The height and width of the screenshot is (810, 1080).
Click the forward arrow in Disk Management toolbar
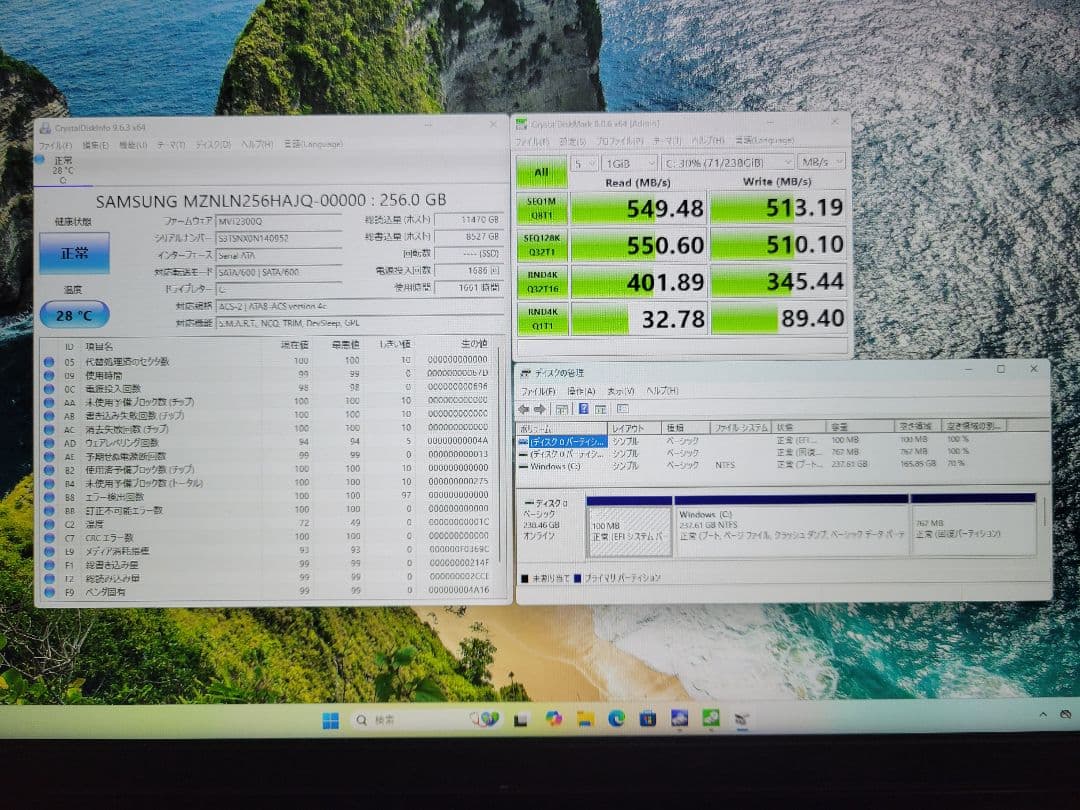(542, 407)
